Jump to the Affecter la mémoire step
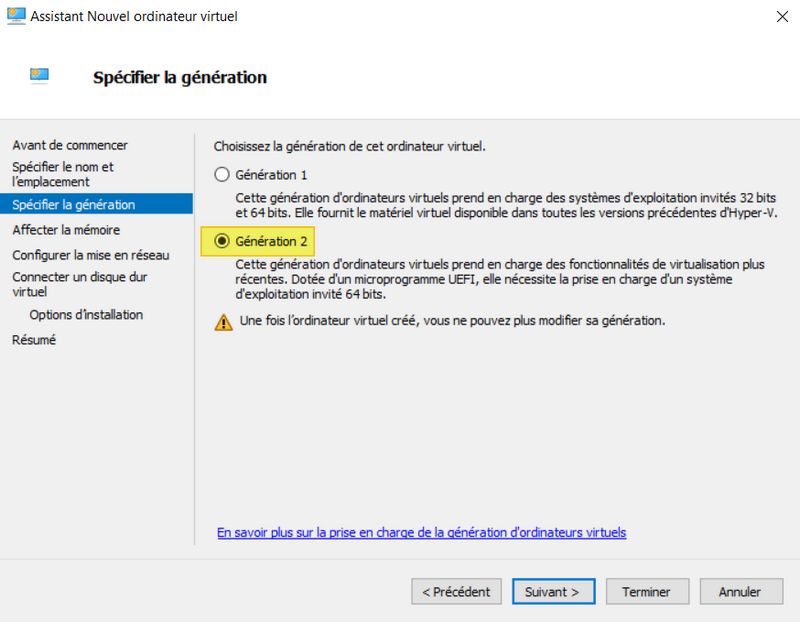 point(66,230)
